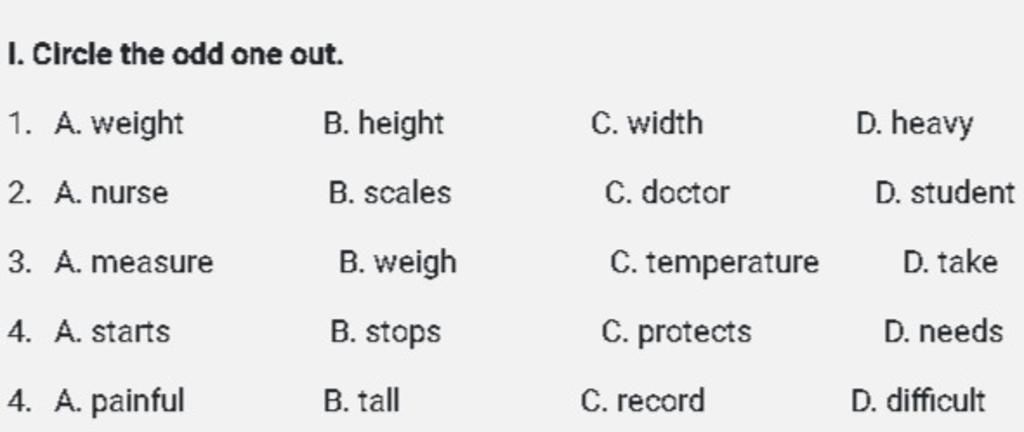This screenshot has width=1024, height=432.
Task: Choose A. starts option
Action: pyautogui.click(x=112, y=332)
